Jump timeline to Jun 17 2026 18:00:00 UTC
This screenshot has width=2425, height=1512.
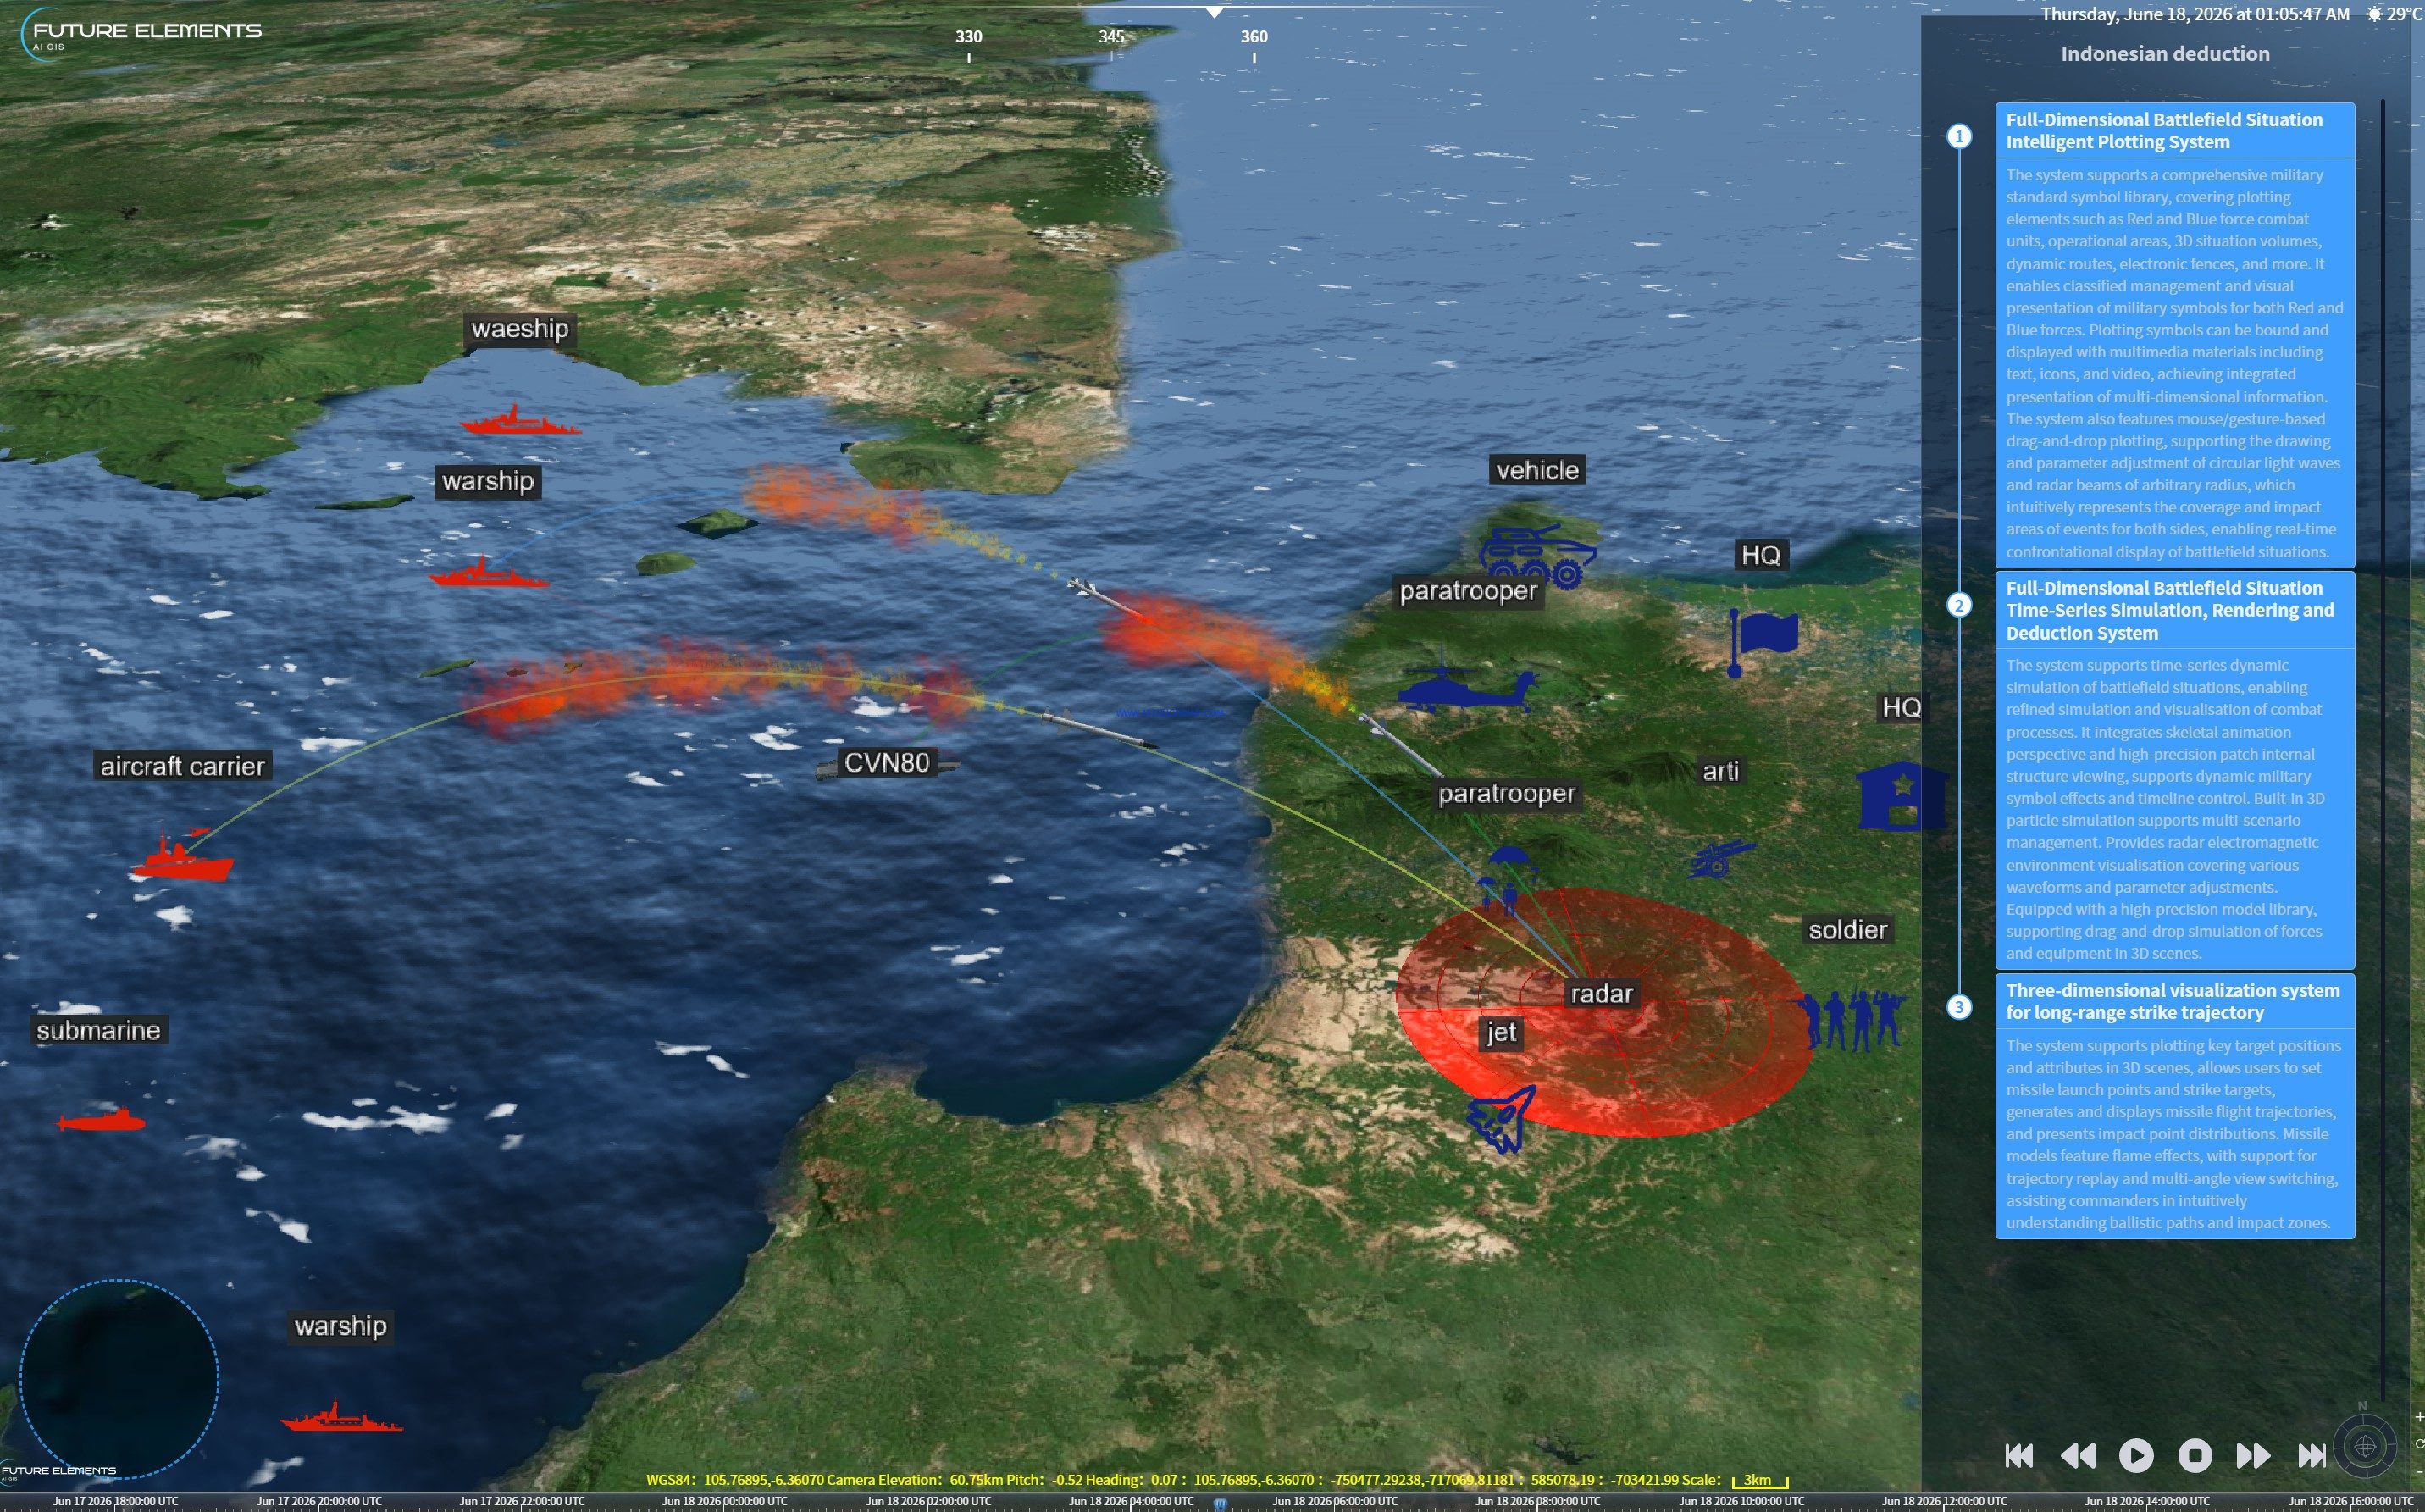click(116, 1501)
